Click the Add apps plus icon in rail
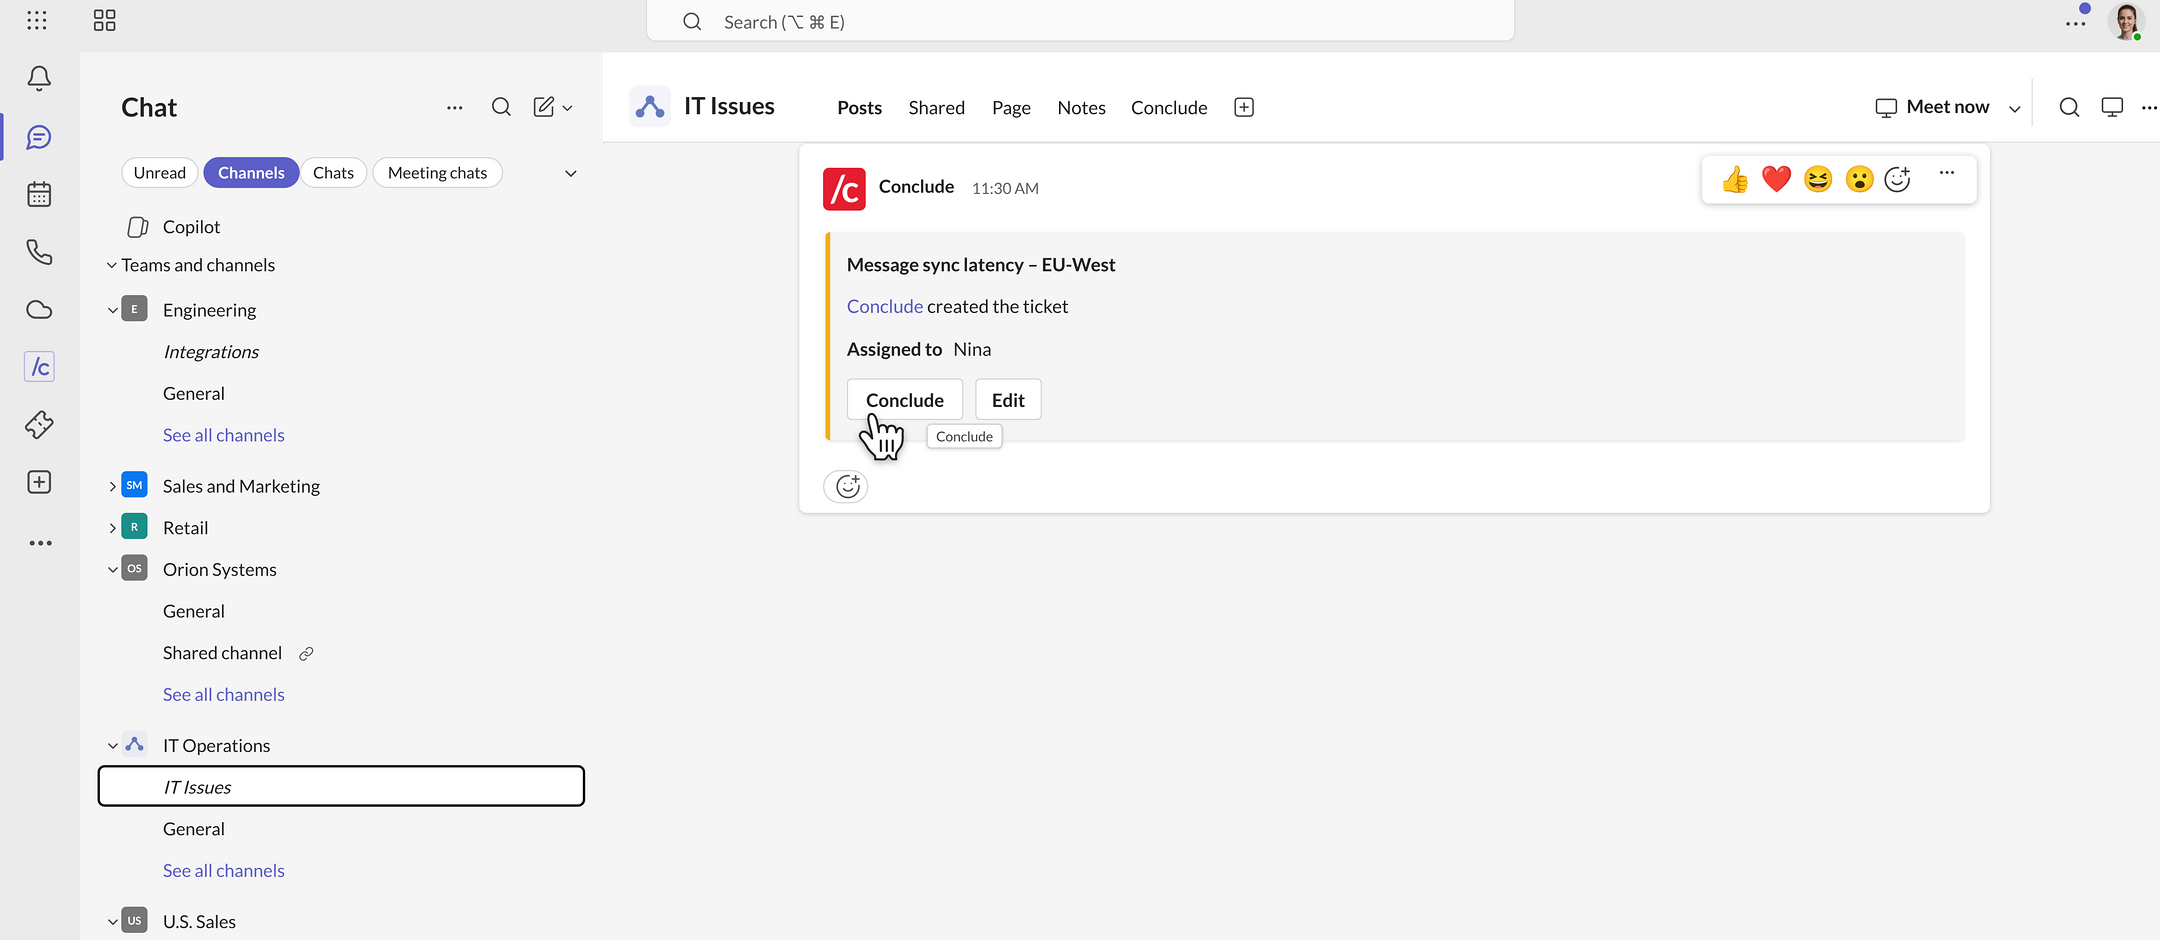Screen dimensions: 2160x940 [x=39, y=482]
